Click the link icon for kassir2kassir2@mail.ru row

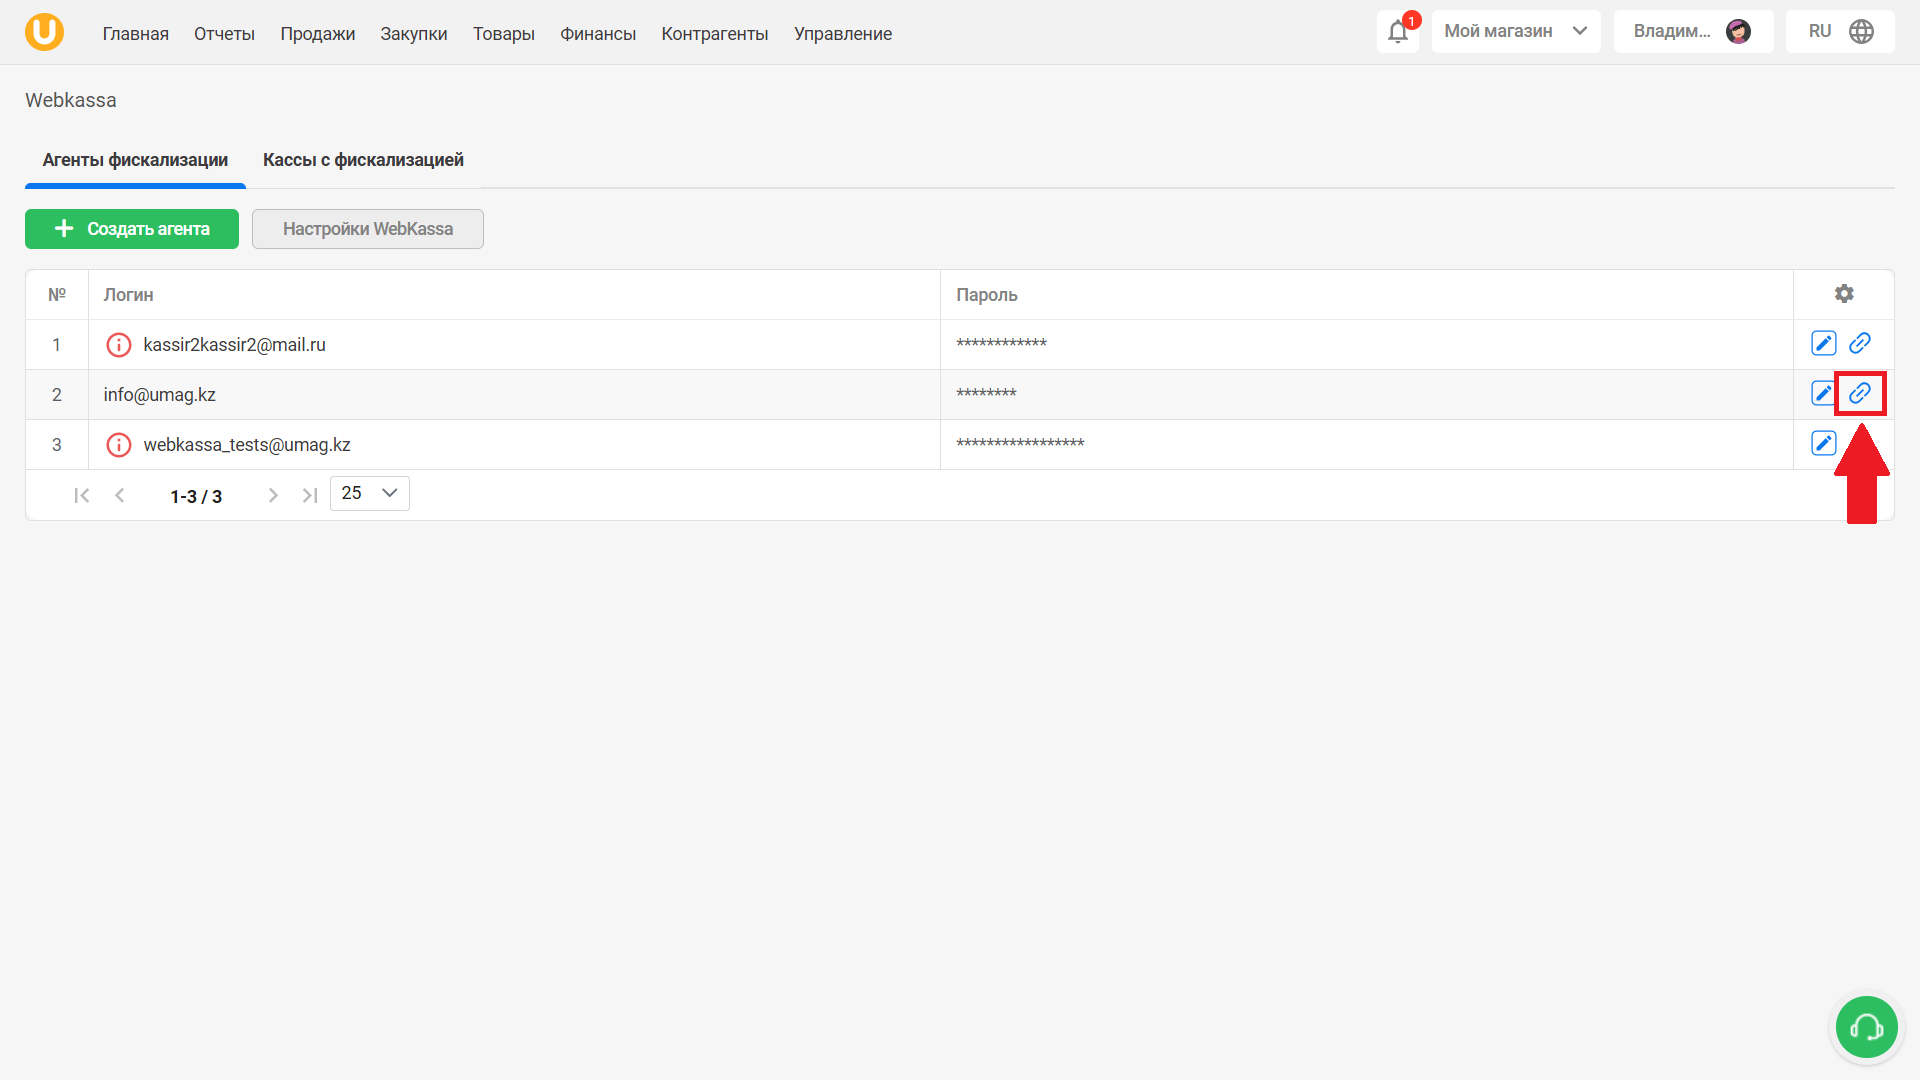coord(1859,344)
